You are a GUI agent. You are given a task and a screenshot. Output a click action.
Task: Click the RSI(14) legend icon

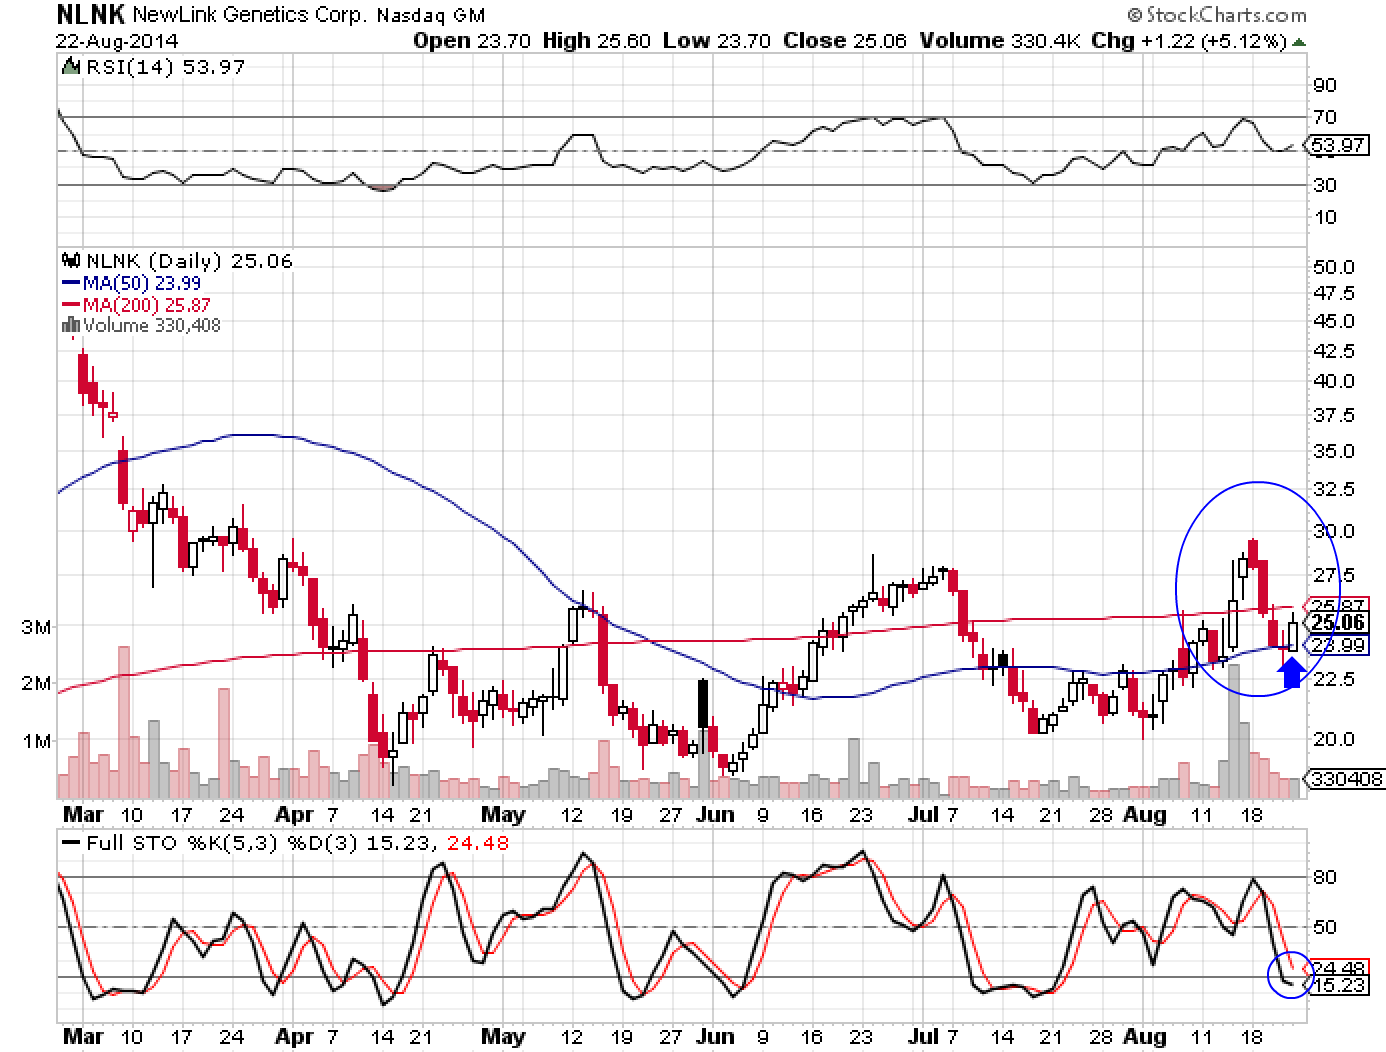click(70, 67)
